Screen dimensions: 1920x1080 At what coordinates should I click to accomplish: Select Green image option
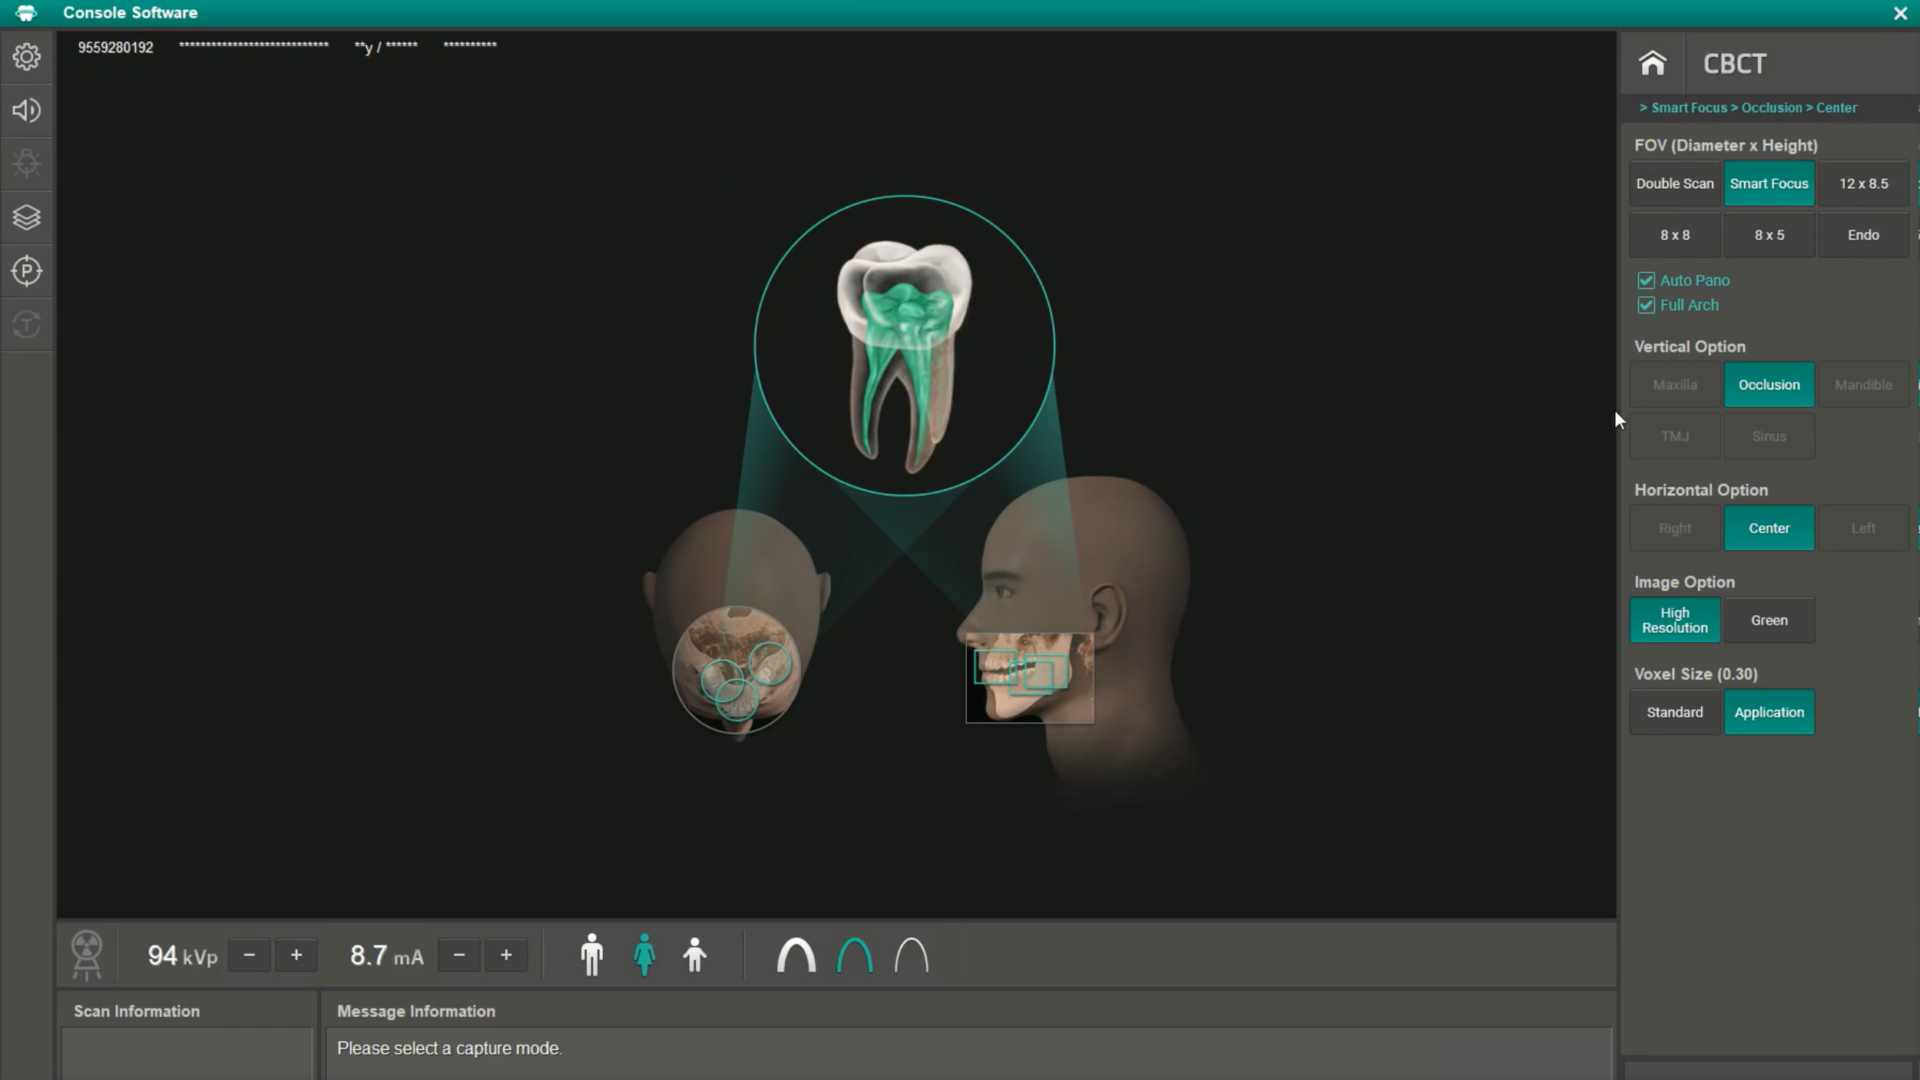tap(1768, 620)
